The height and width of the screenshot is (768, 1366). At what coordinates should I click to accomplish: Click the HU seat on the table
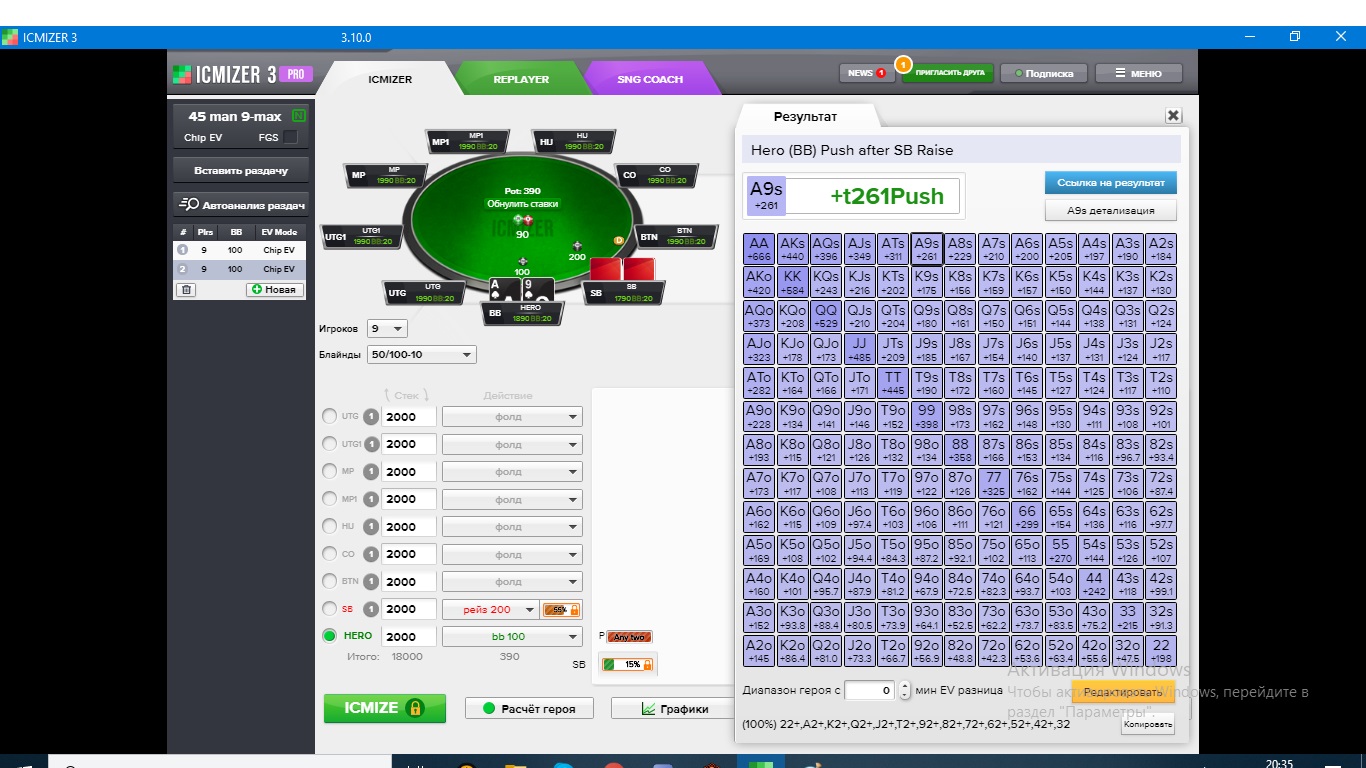click(573, 142)
